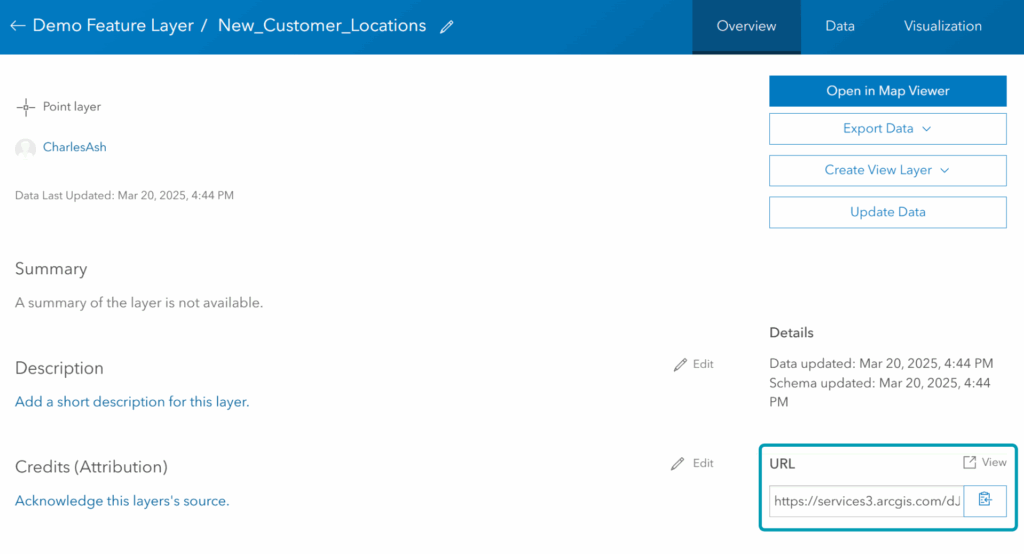
Task: Click the Point layer label
Action: (x=72, y=107)
